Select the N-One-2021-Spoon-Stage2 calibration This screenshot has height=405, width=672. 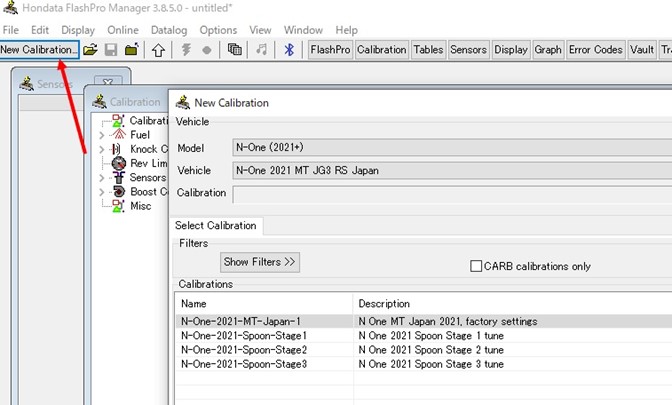coord(244,350)
